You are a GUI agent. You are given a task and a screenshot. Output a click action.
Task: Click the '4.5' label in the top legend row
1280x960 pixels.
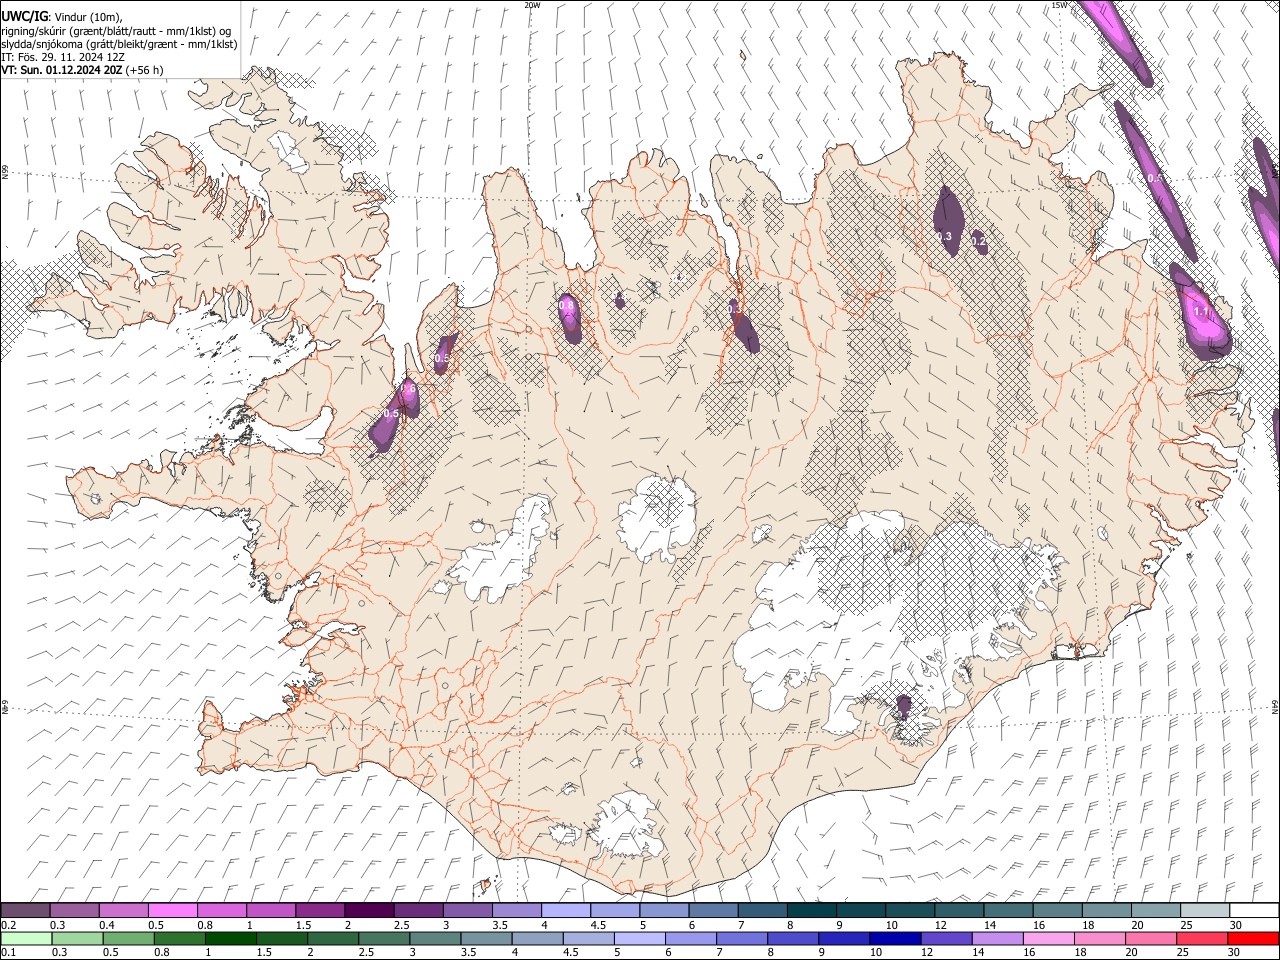[598, 925]
